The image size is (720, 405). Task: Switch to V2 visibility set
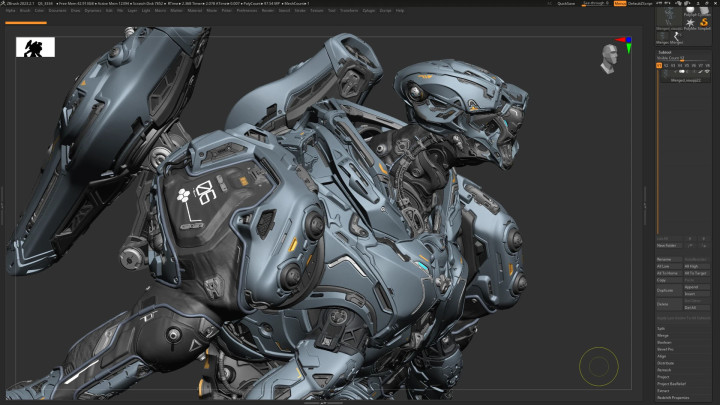(x=667, y=65)
